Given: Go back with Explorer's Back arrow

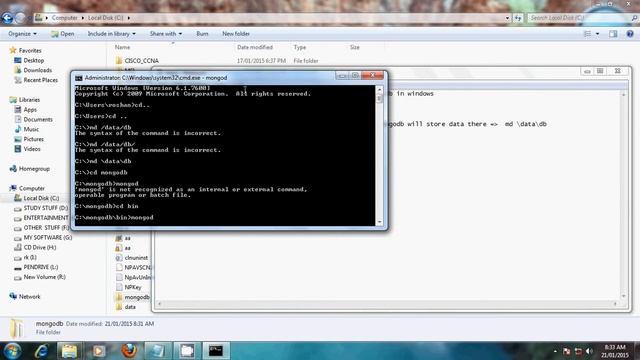Looking at the screenshot, I should tap(7, 18).
